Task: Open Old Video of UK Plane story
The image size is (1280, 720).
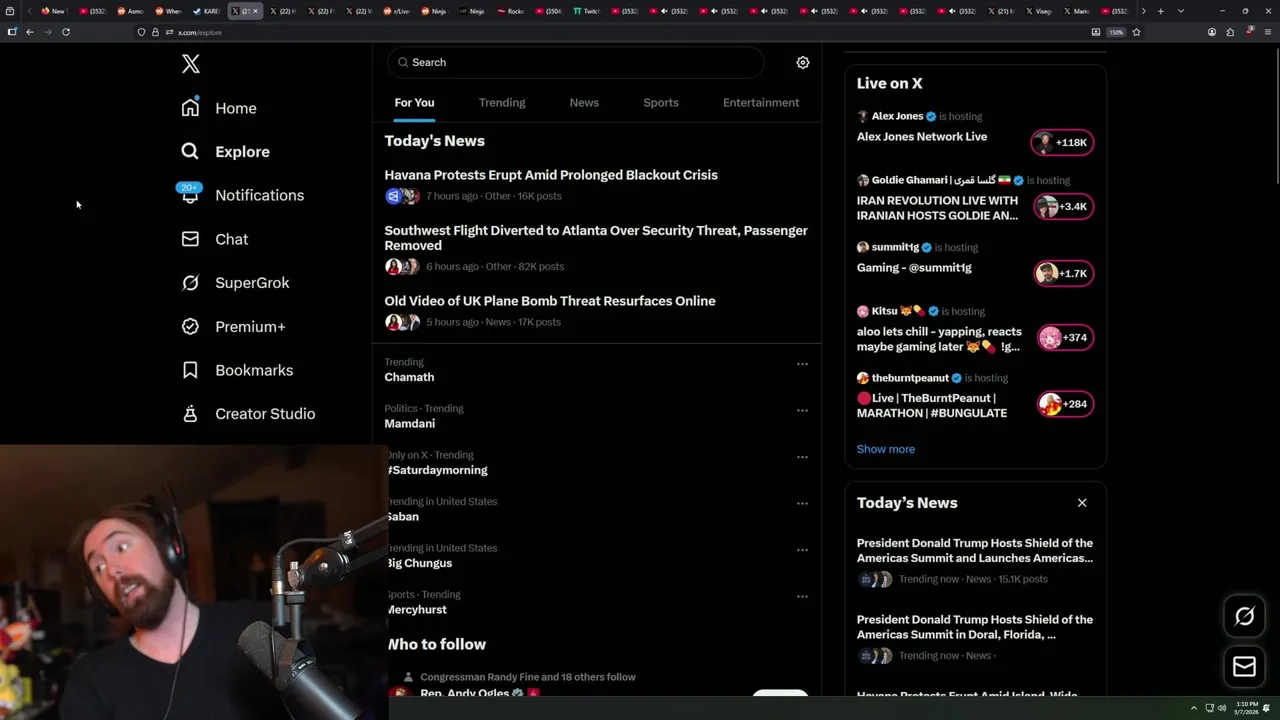Action: click(x=550, y=301)
